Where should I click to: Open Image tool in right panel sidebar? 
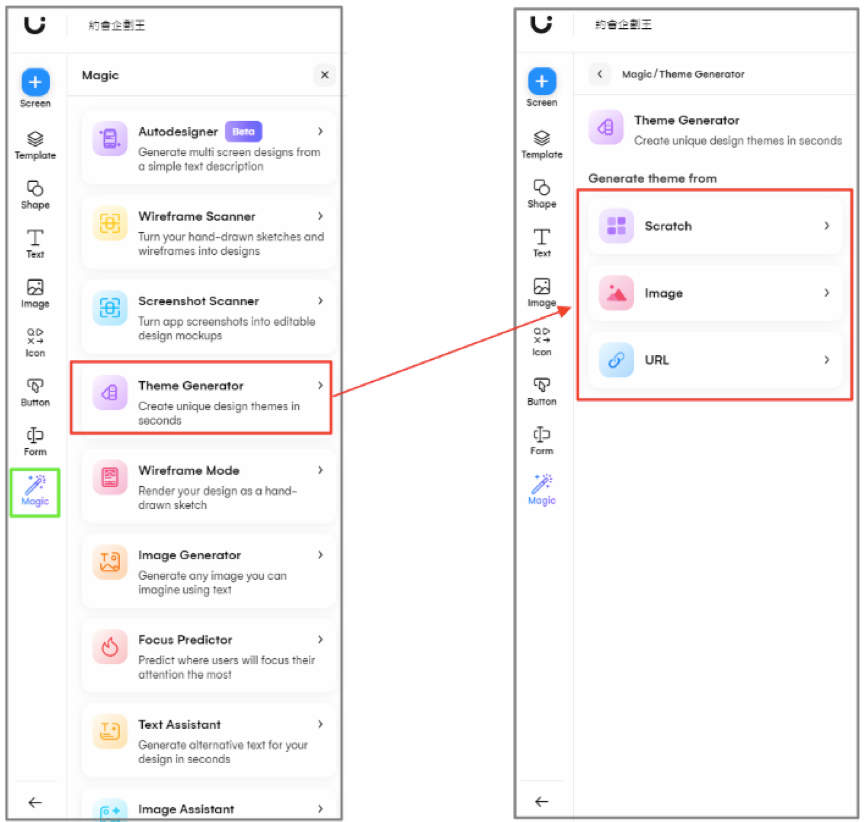pos(542,293)
